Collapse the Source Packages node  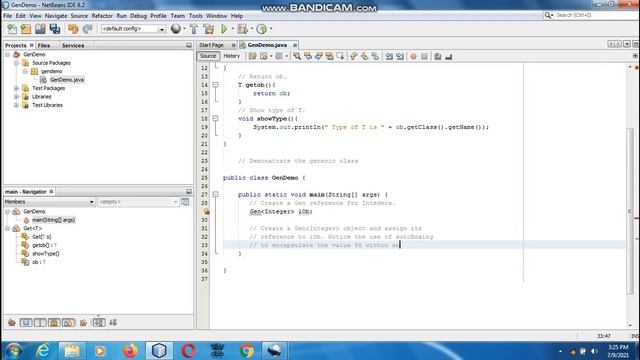click(x=16, y=63)
